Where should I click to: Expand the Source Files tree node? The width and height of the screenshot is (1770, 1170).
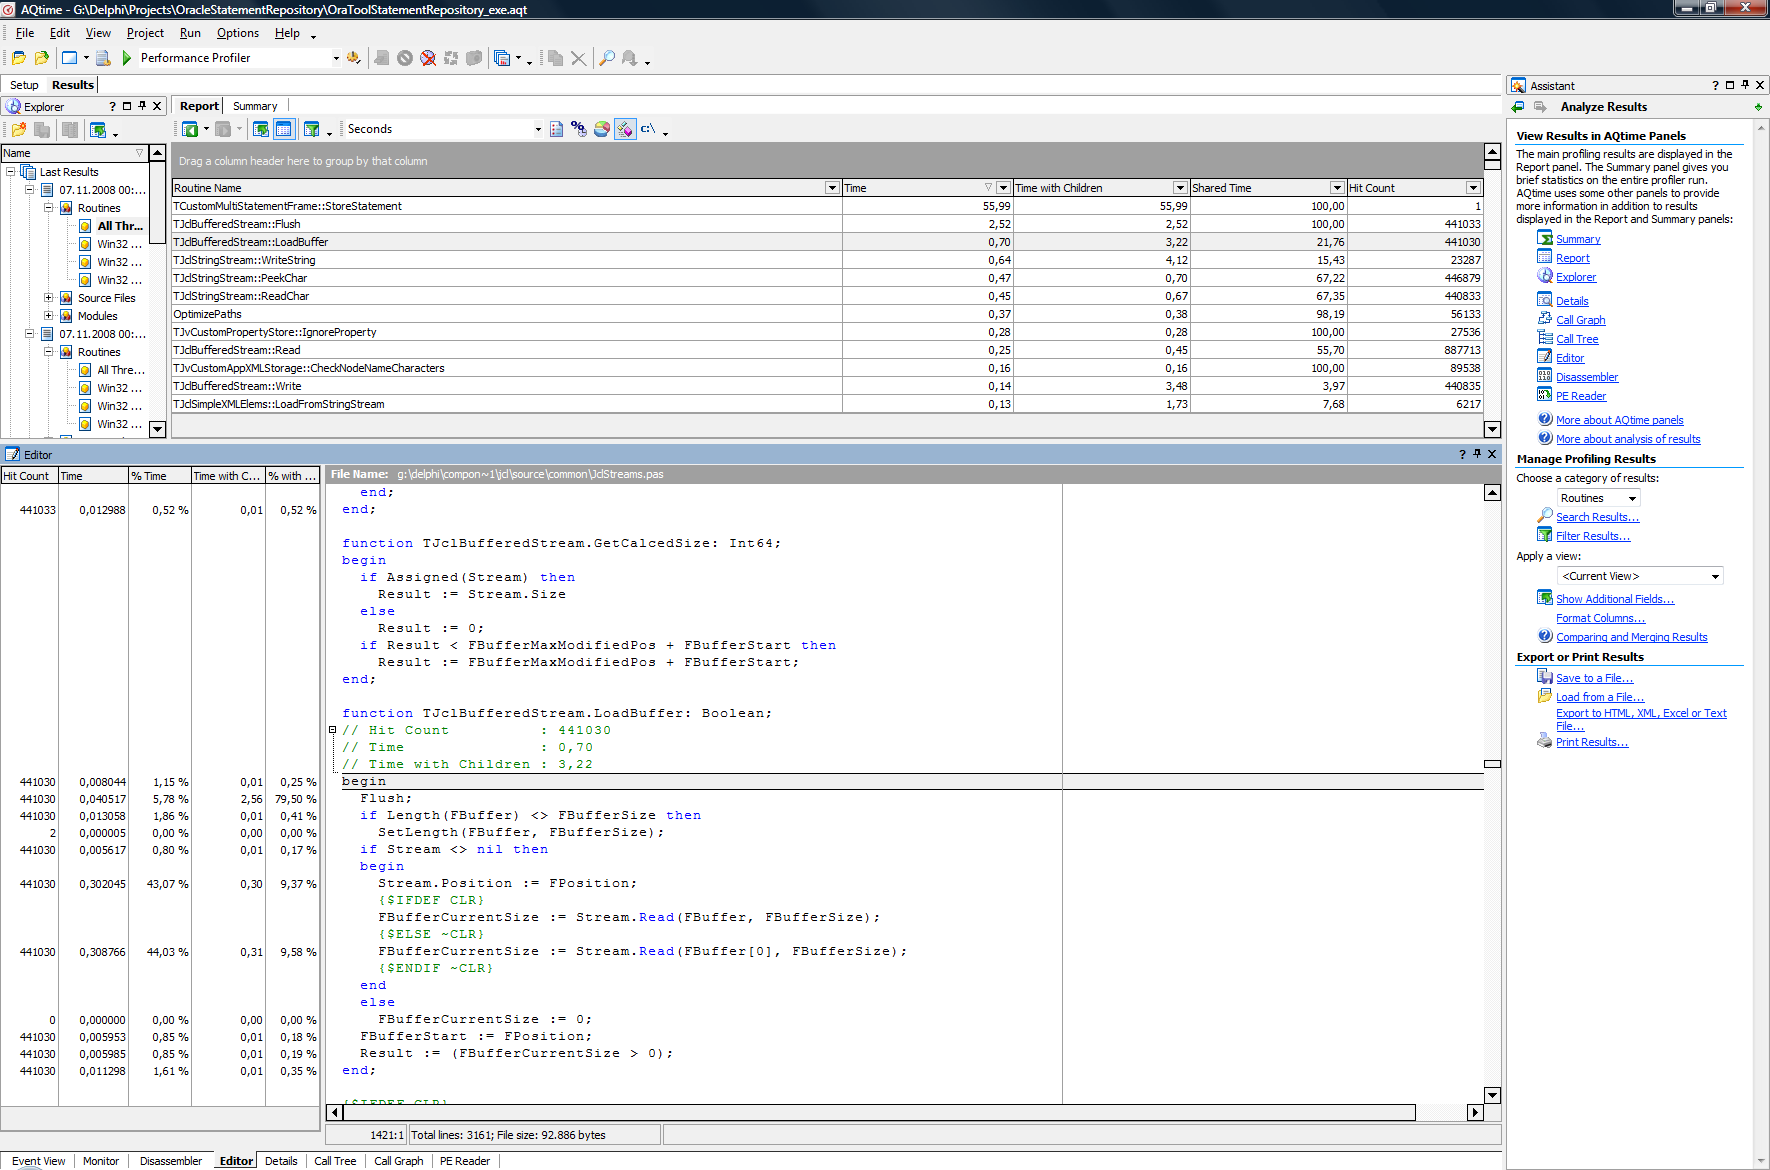[48, 298]
